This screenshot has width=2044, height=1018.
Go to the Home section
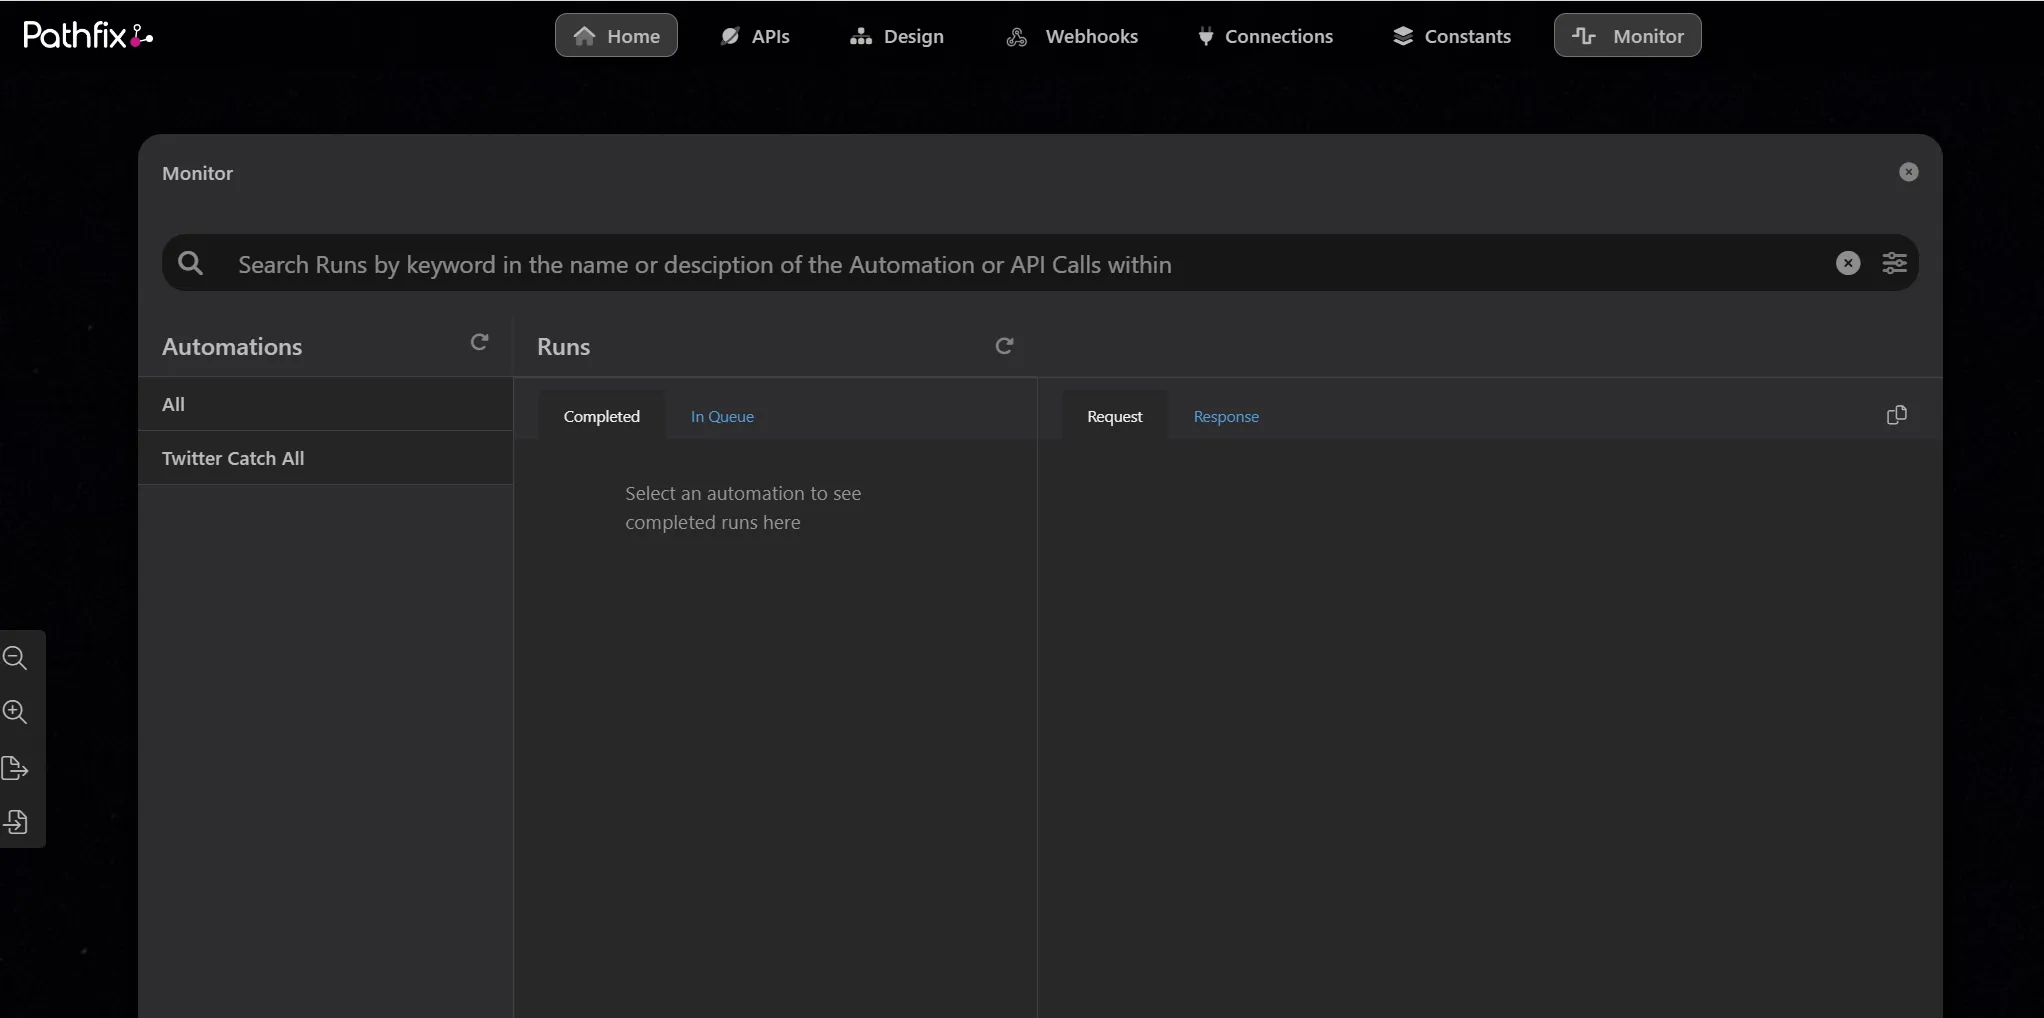[616, 36]
